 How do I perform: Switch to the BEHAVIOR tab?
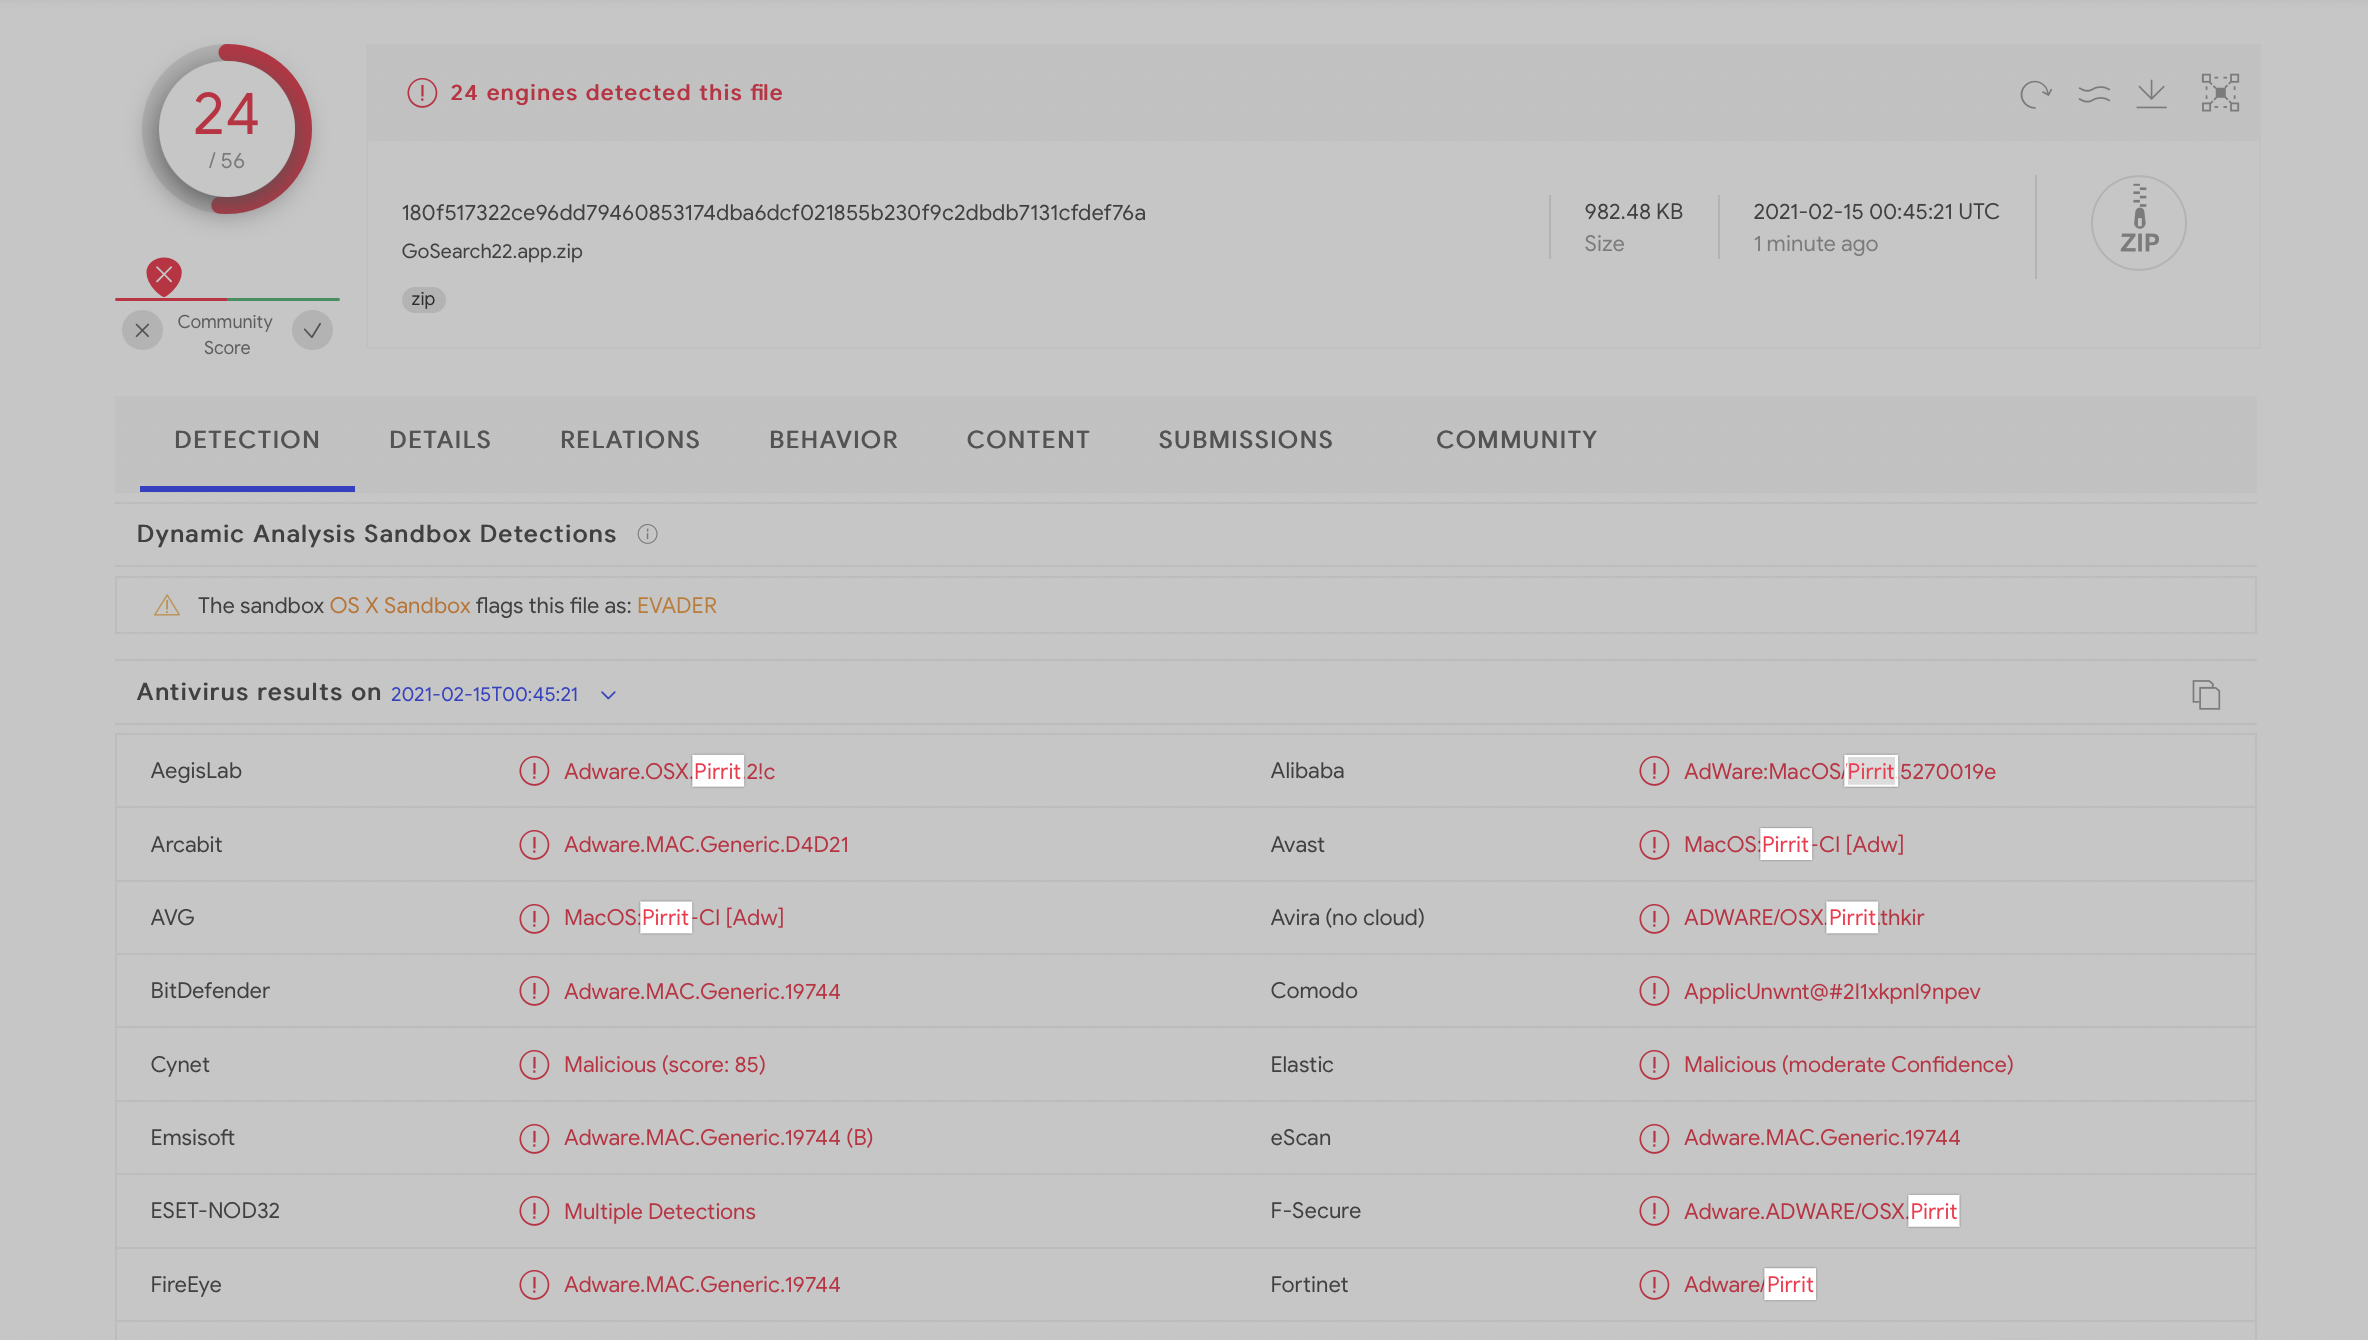click(x=833, y=440)
